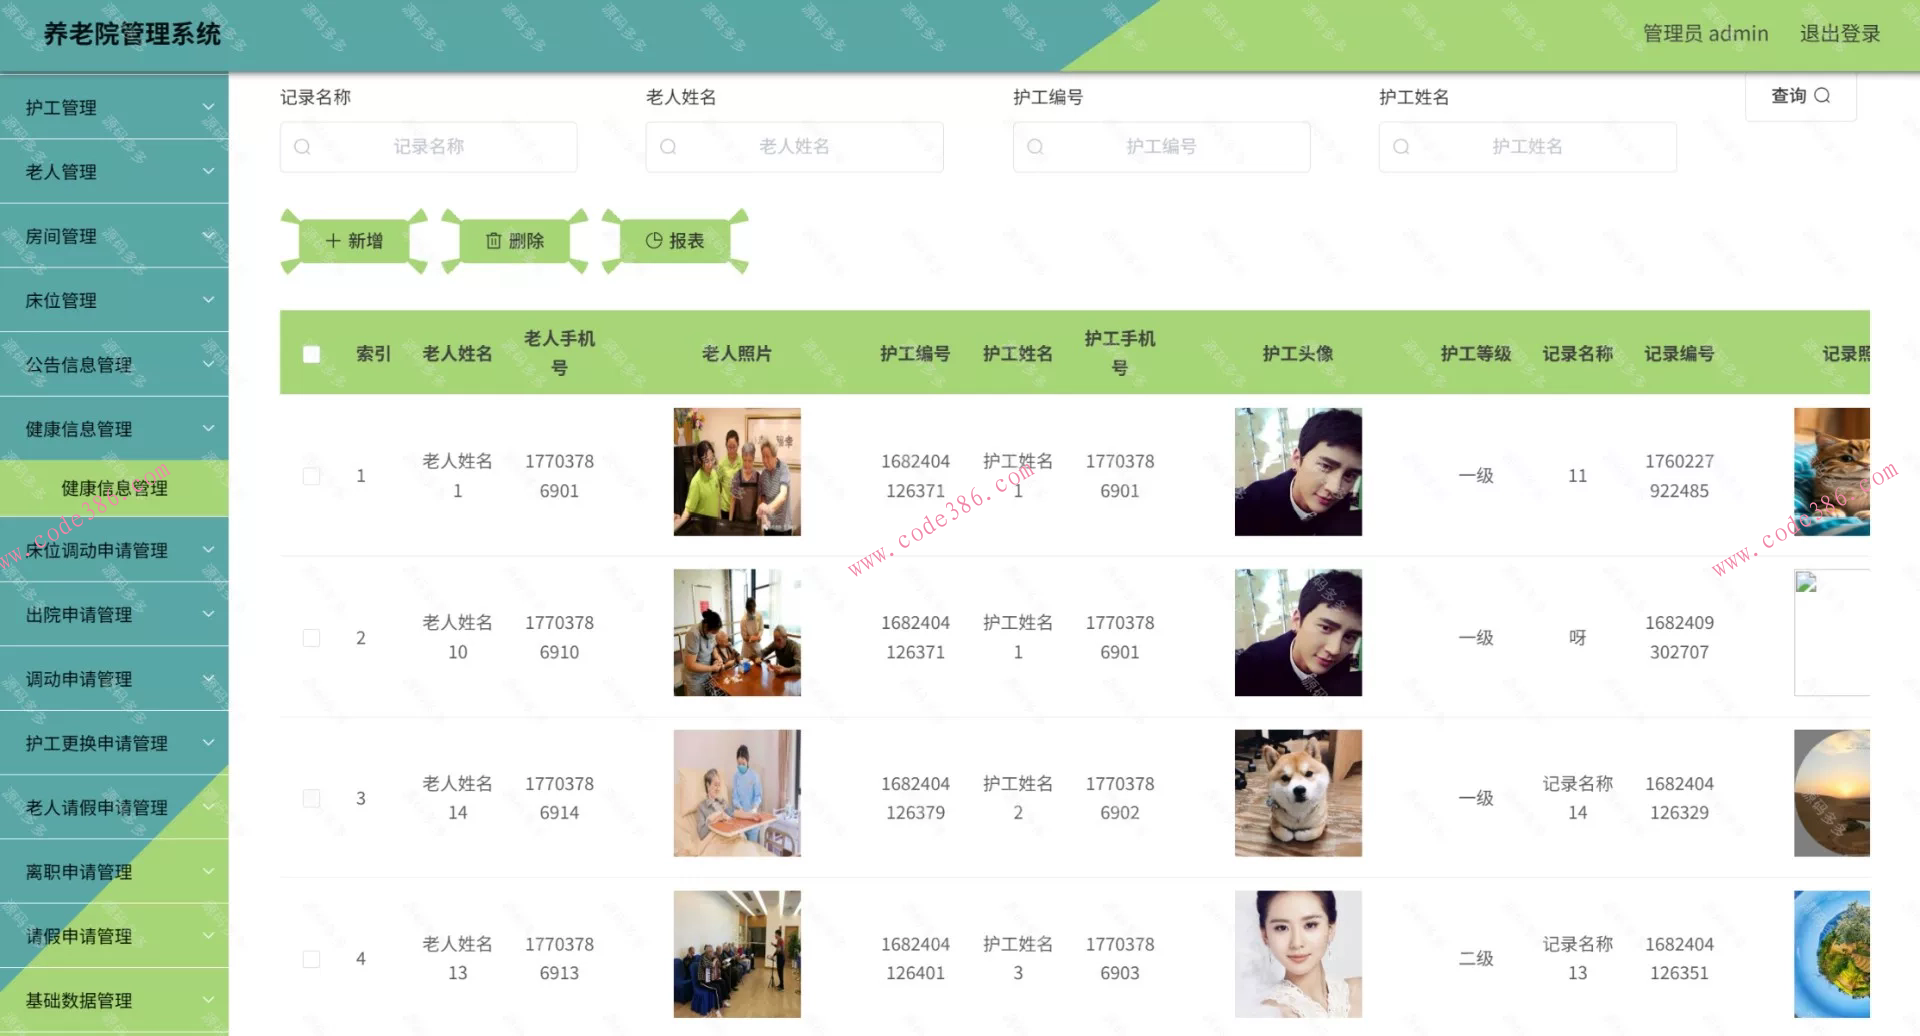Click the search icon in 记录名称 field
This screenshot has width=1920, height=1036.
pyautogui.click(x=302, y=147)
